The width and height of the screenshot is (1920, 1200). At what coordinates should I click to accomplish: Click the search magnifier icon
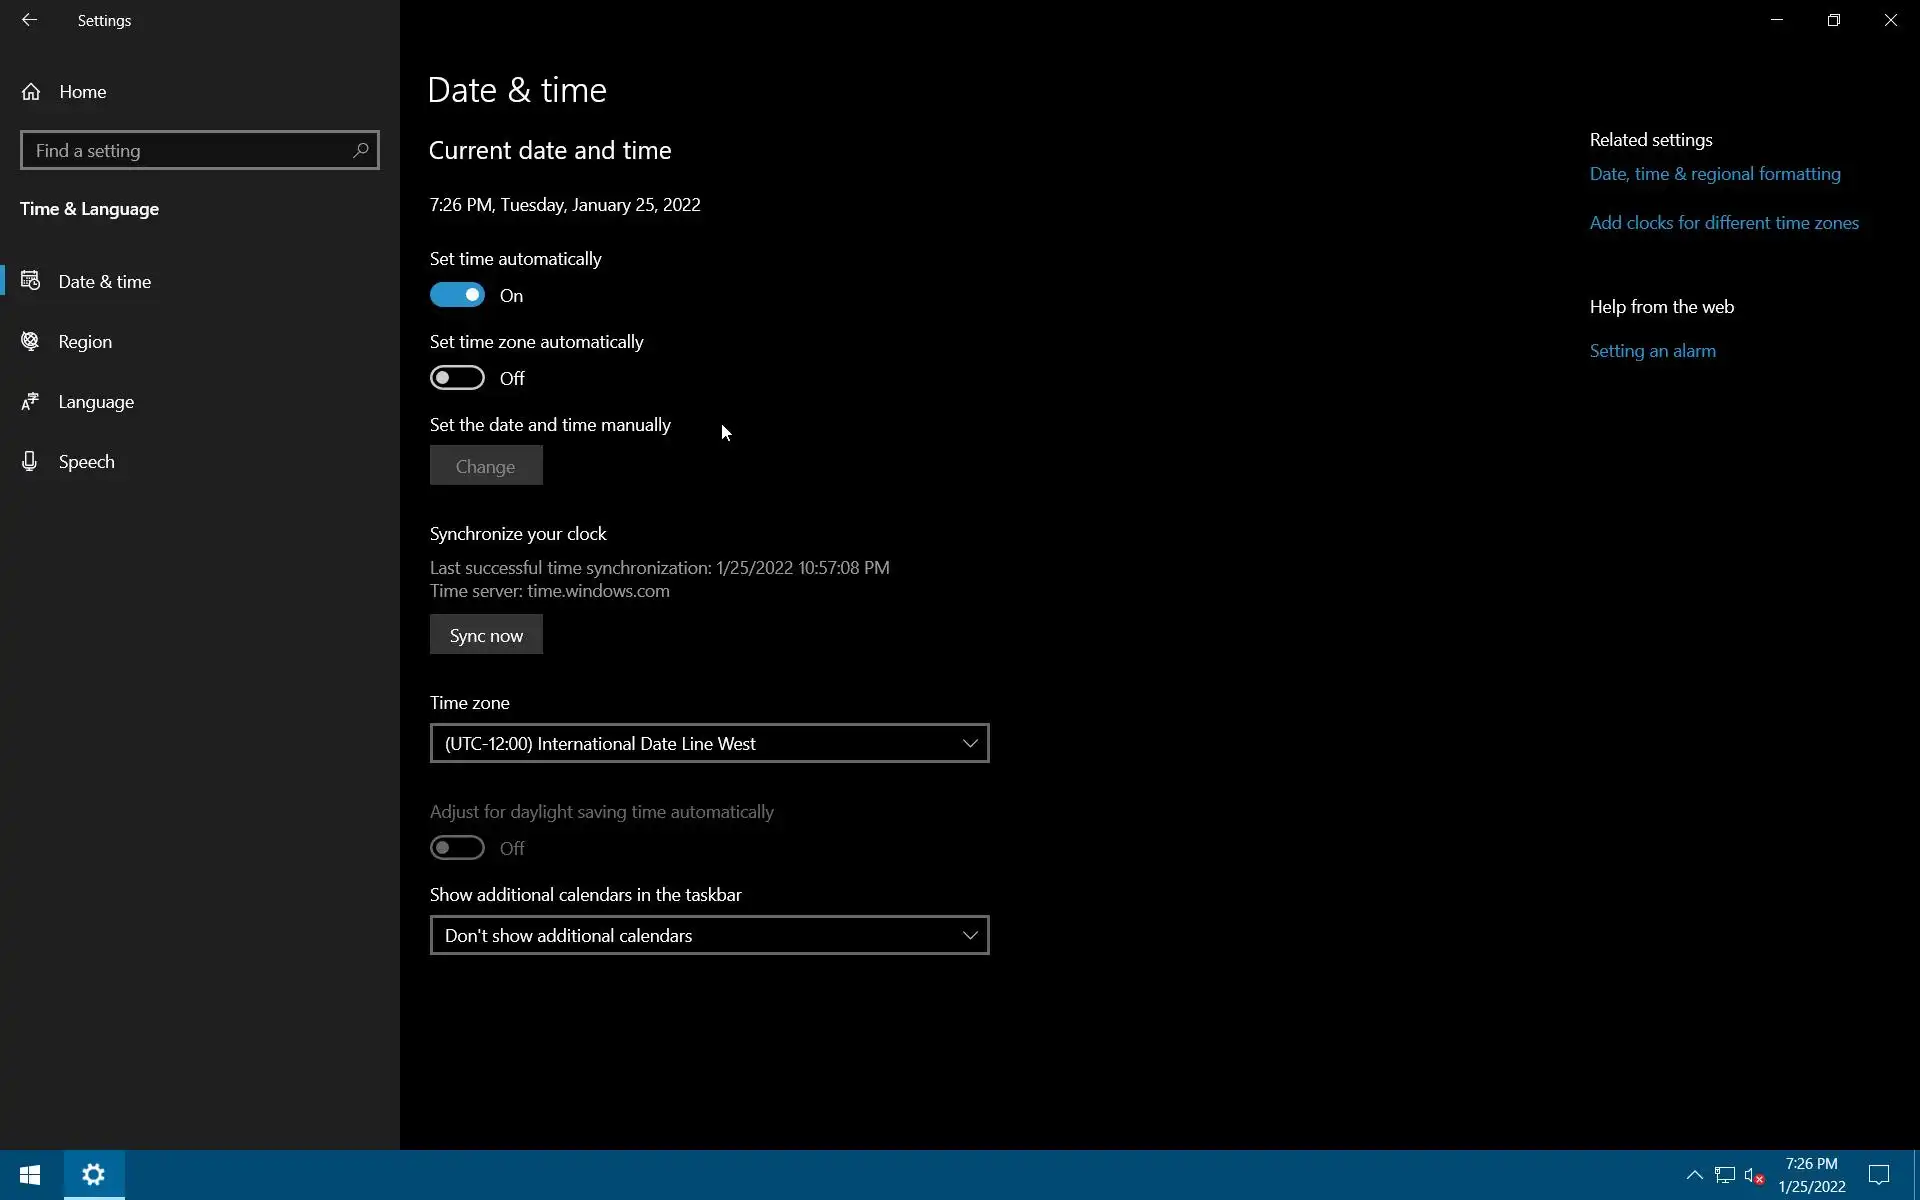click(361, 150)
